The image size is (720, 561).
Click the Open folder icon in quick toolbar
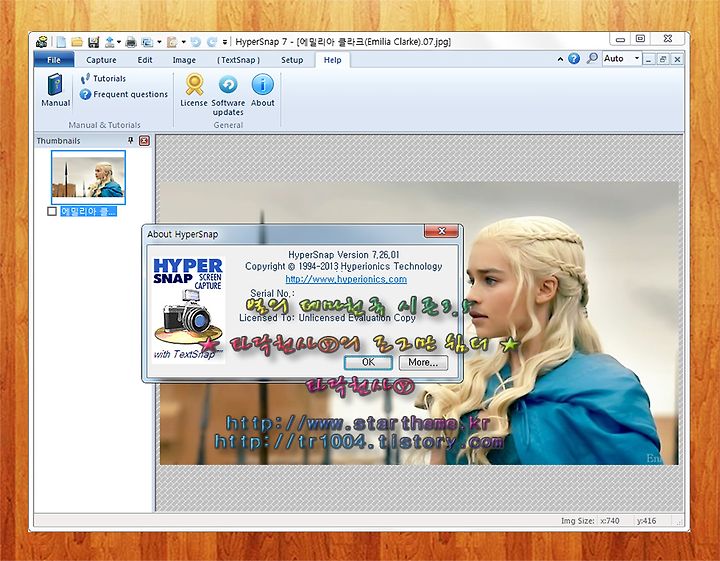click(77, 42)
